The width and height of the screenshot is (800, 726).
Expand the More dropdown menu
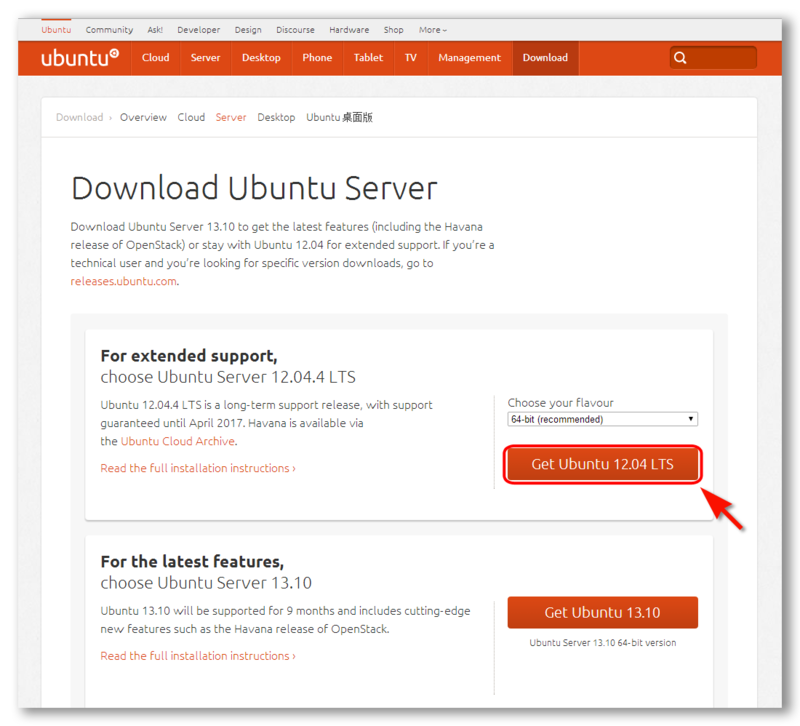pos(433,30)
